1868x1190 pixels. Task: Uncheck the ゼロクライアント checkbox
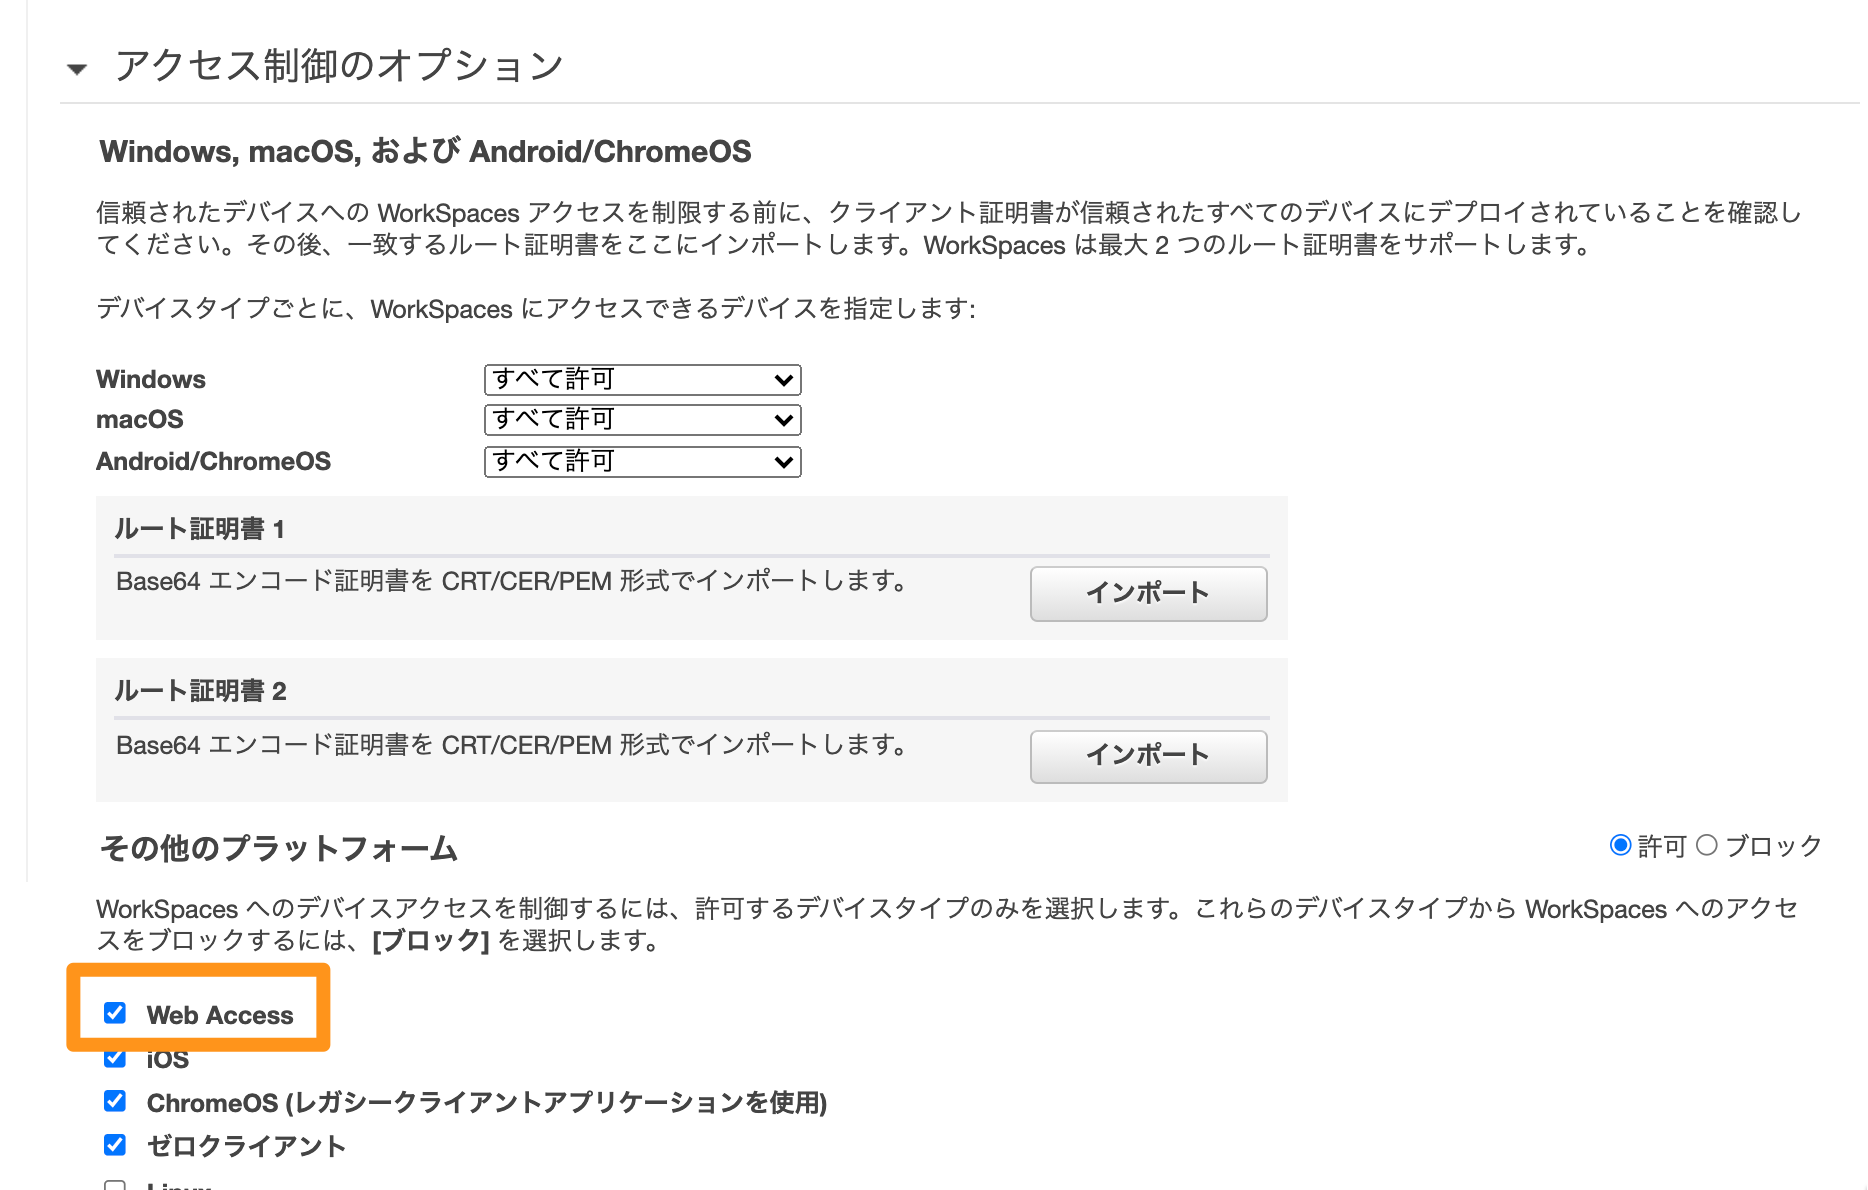tap(115, 1144)
